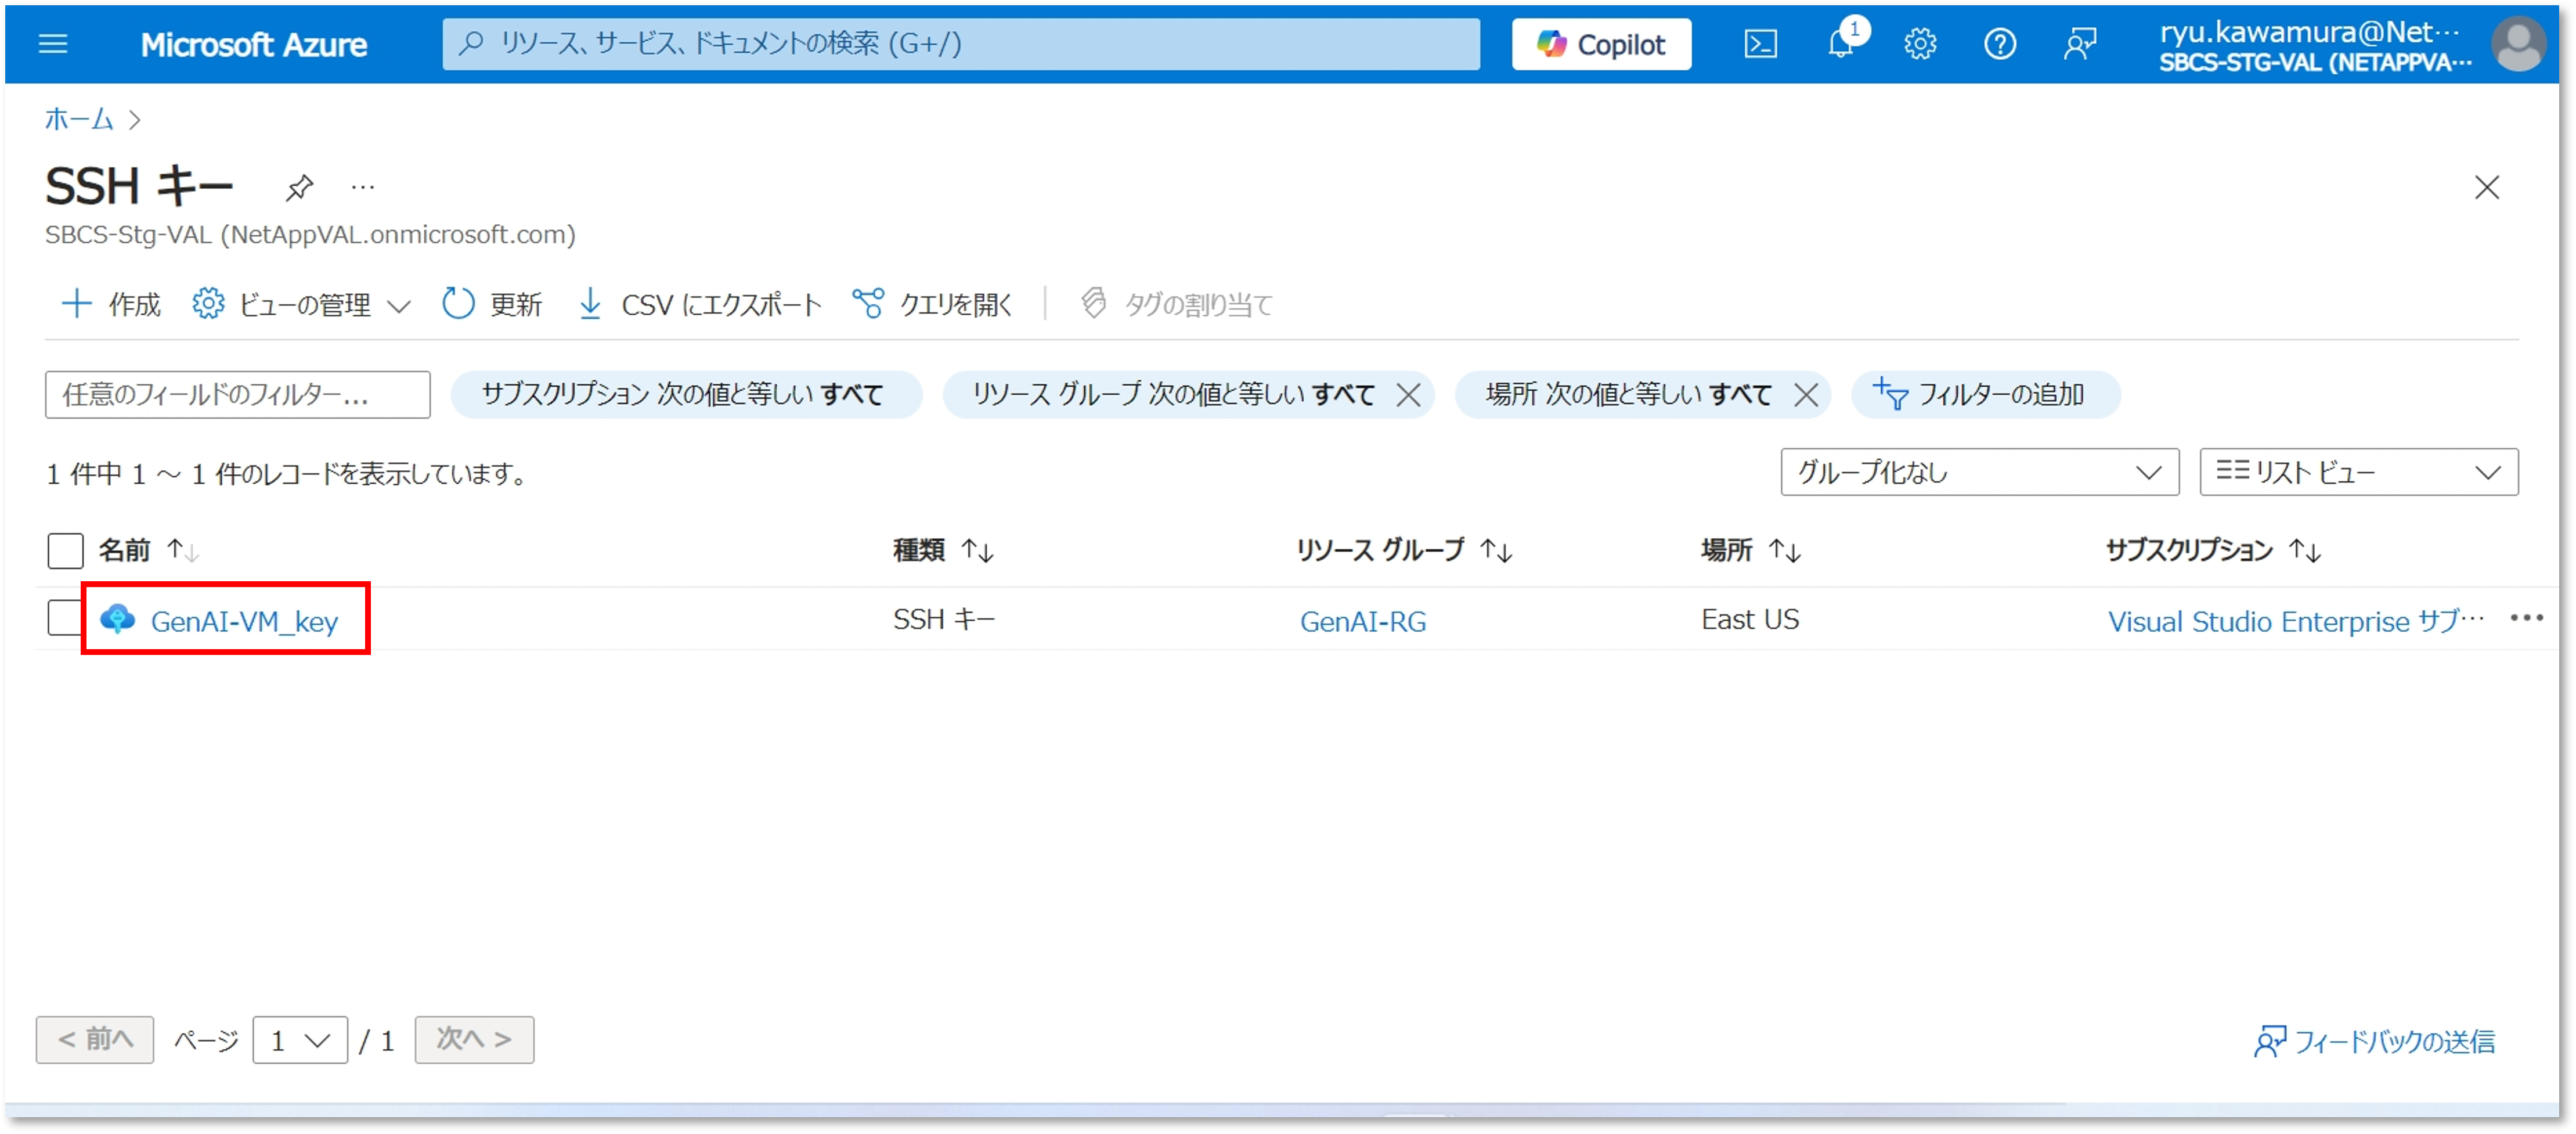Viewport: 2576px width, 1134px height.
Task: Remove the 場所 filter
Action: 1805,395
